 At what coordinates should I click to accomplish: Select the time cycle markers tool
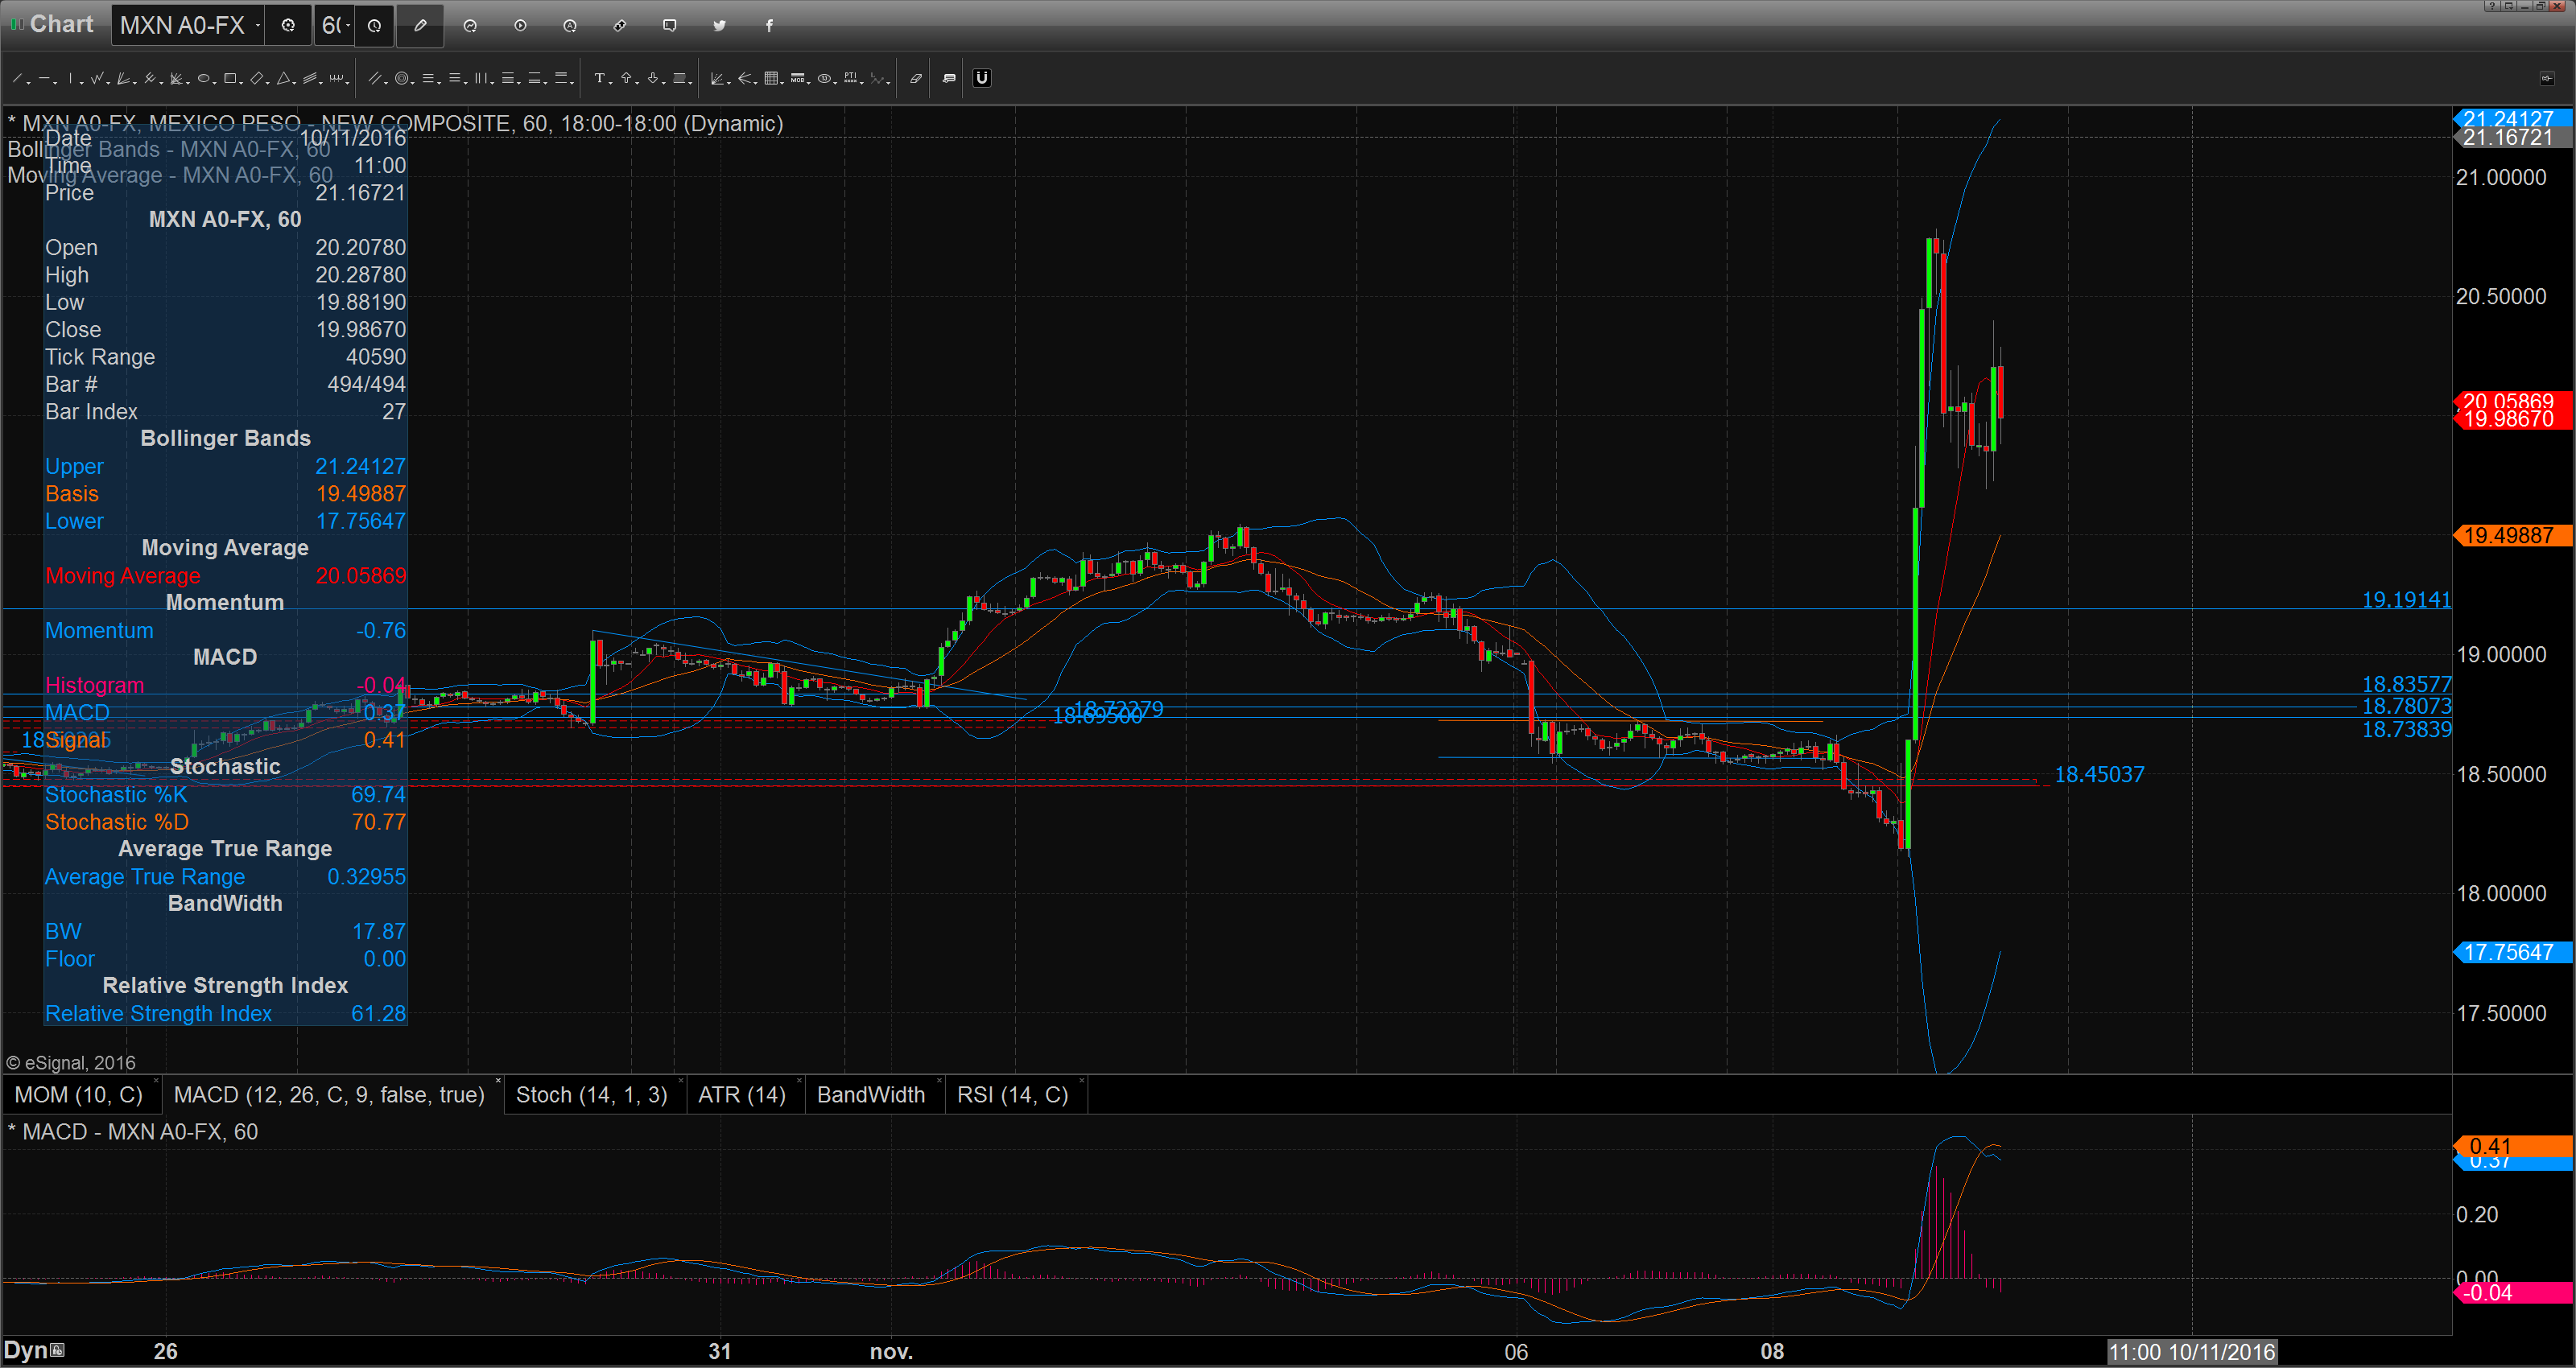pyautogui.click(x=336, y=78)
